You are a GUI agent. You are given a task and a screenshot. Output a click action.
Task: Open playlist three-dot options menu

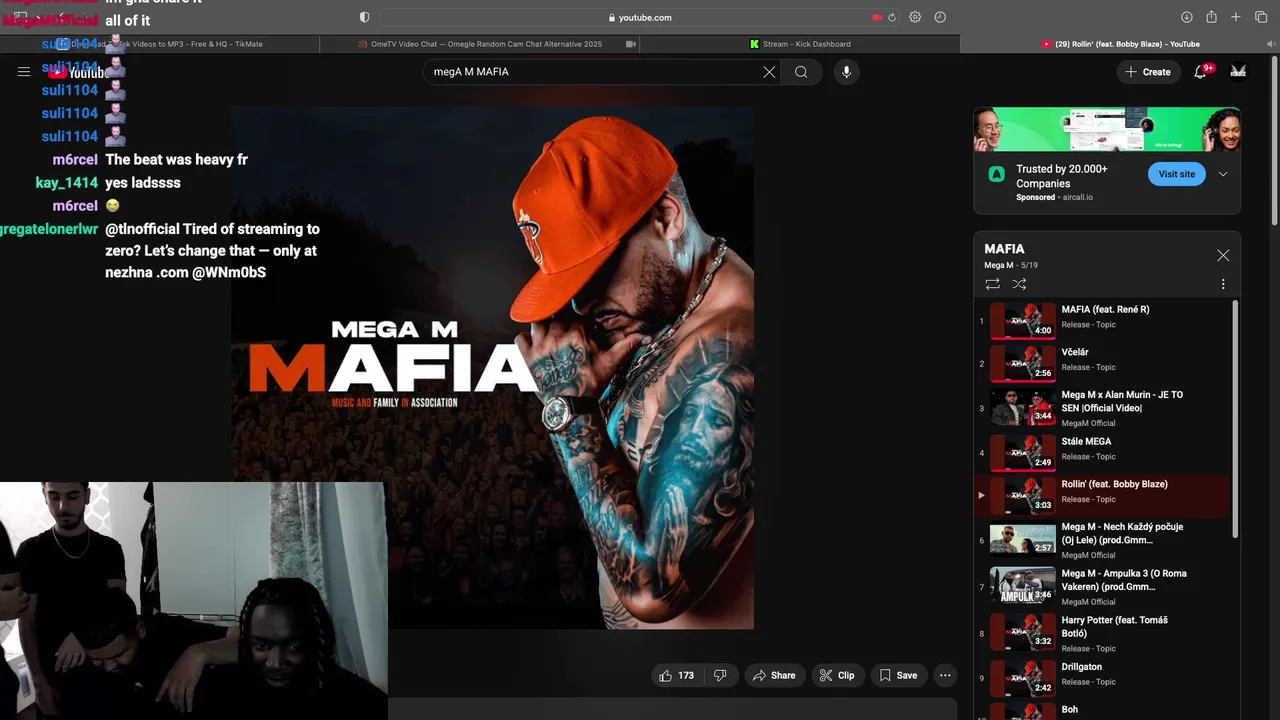(x=1223, y=284)
